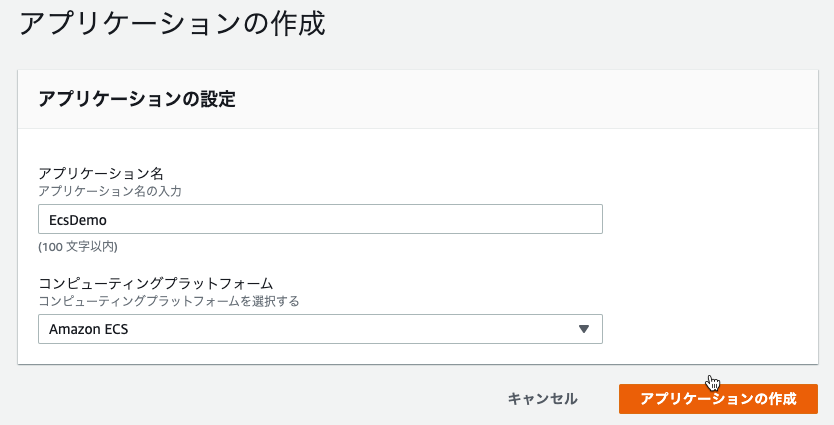Click the コンピューティングプラットフォーム label
The width and height of the screenshot is (834, 425).
[156, 283]
